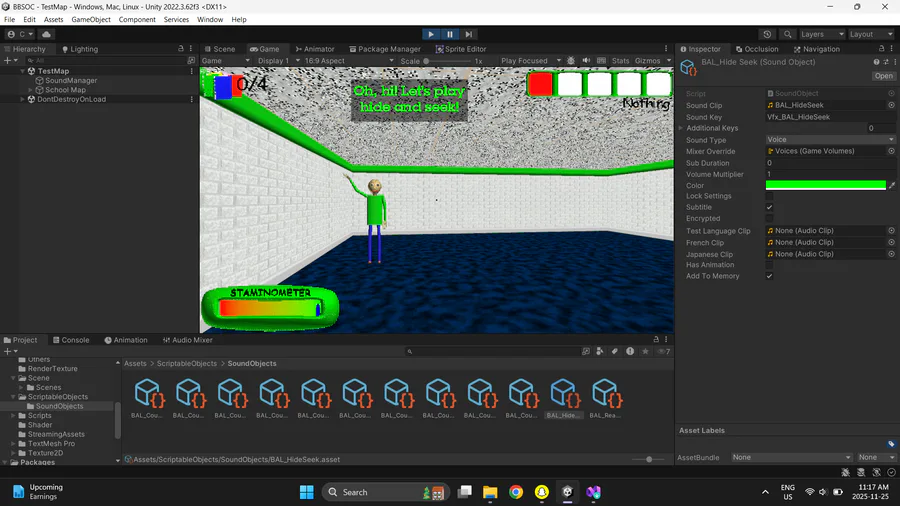This screenshot has width=900, height=506.
Task: Adjust the Project icon size slider
Action: pos(649,460)
